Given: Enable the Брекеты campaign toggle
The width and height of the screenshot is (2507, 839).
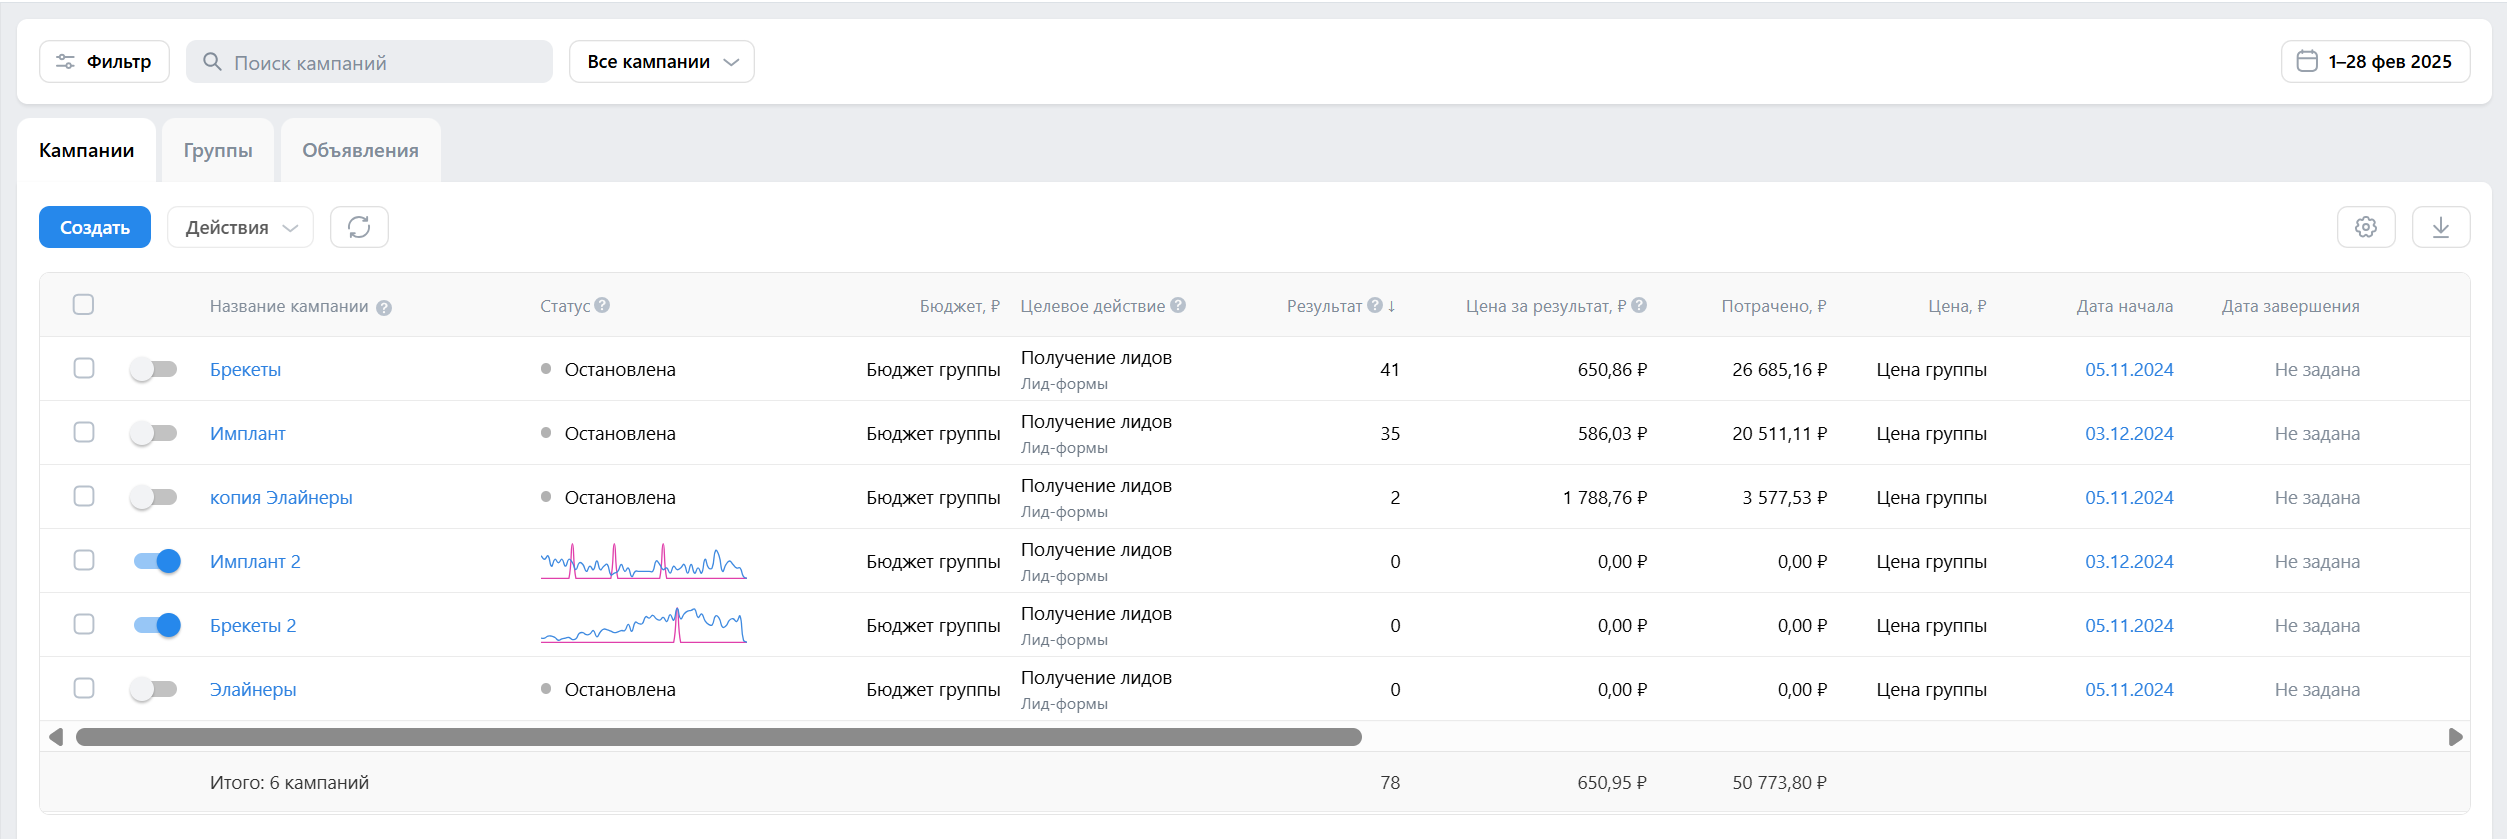Looking at the screenshot, I should click(x=154, y=369).
